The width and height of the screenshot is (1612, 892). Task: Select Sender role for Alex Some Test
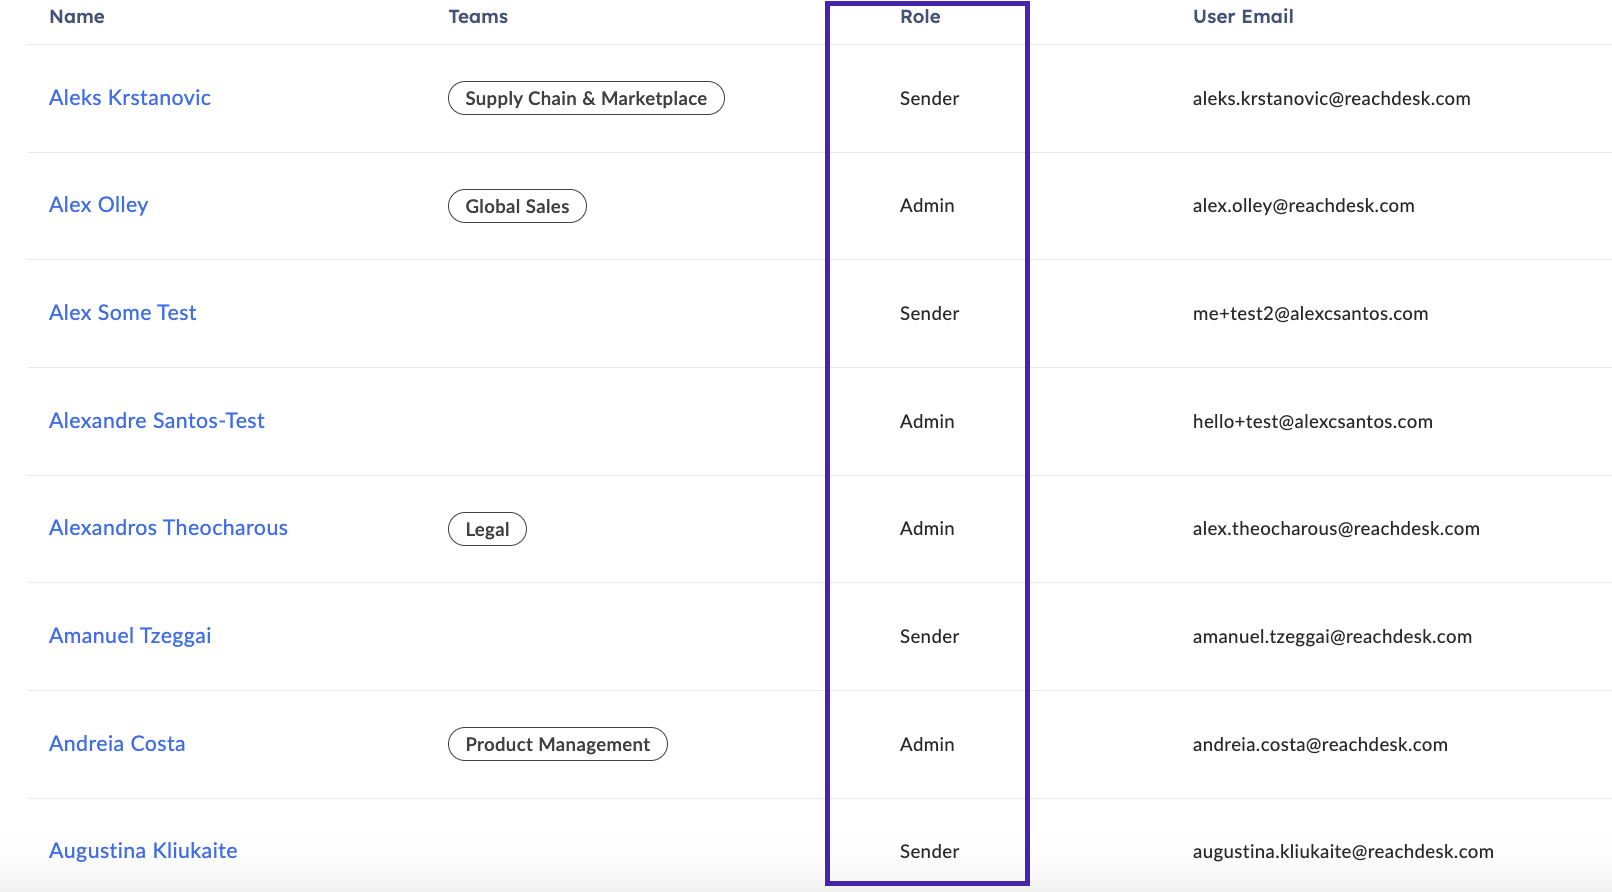[x=929, y=313]
